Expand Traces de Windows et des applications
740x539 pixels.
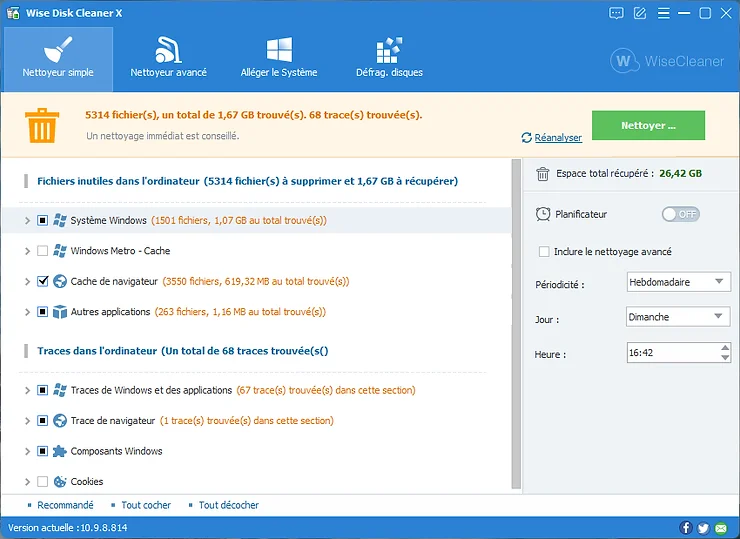pyautogui.click(x=27, y=390)
